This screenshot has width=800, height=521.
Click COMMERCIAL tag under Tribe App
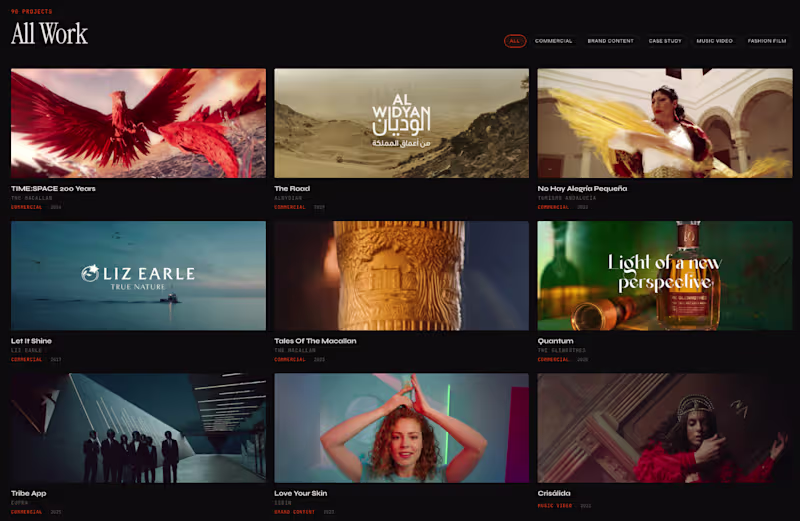tap(27, 512)
